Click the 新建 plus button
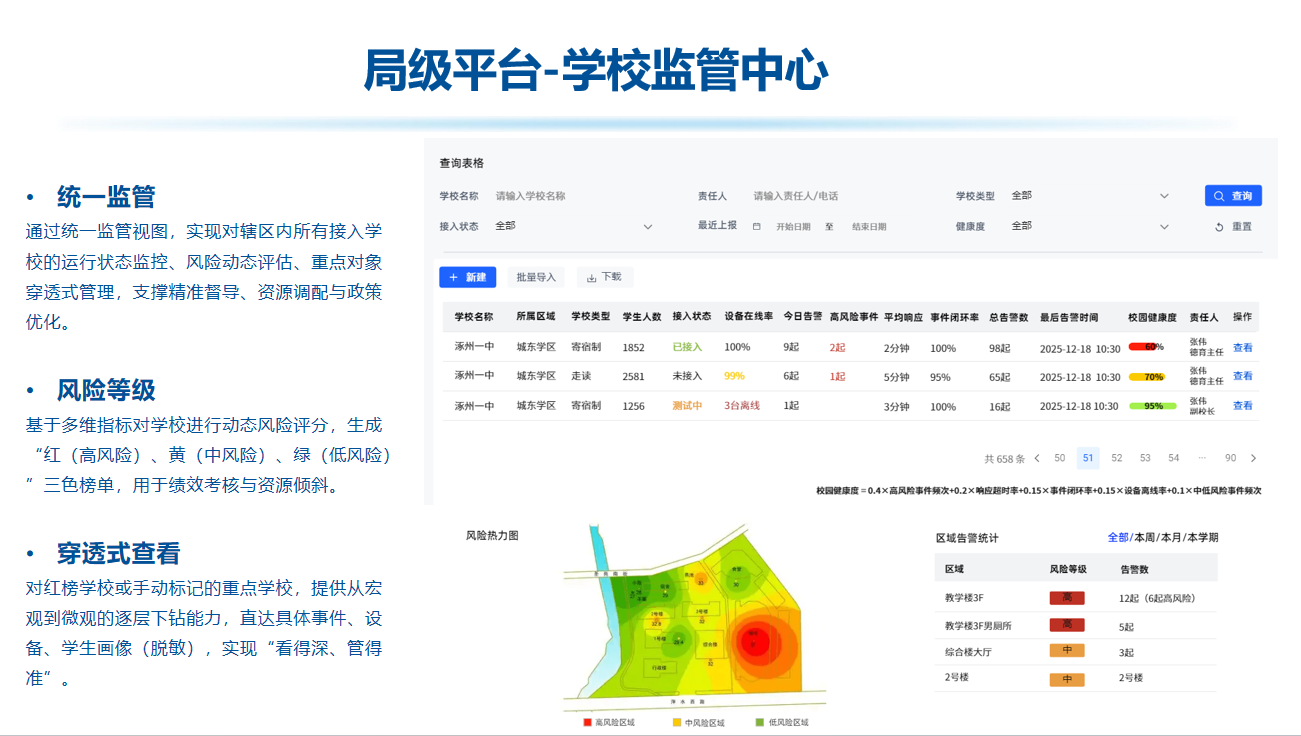The height and width of the screenshot is (736, 1301). (467, 277)
